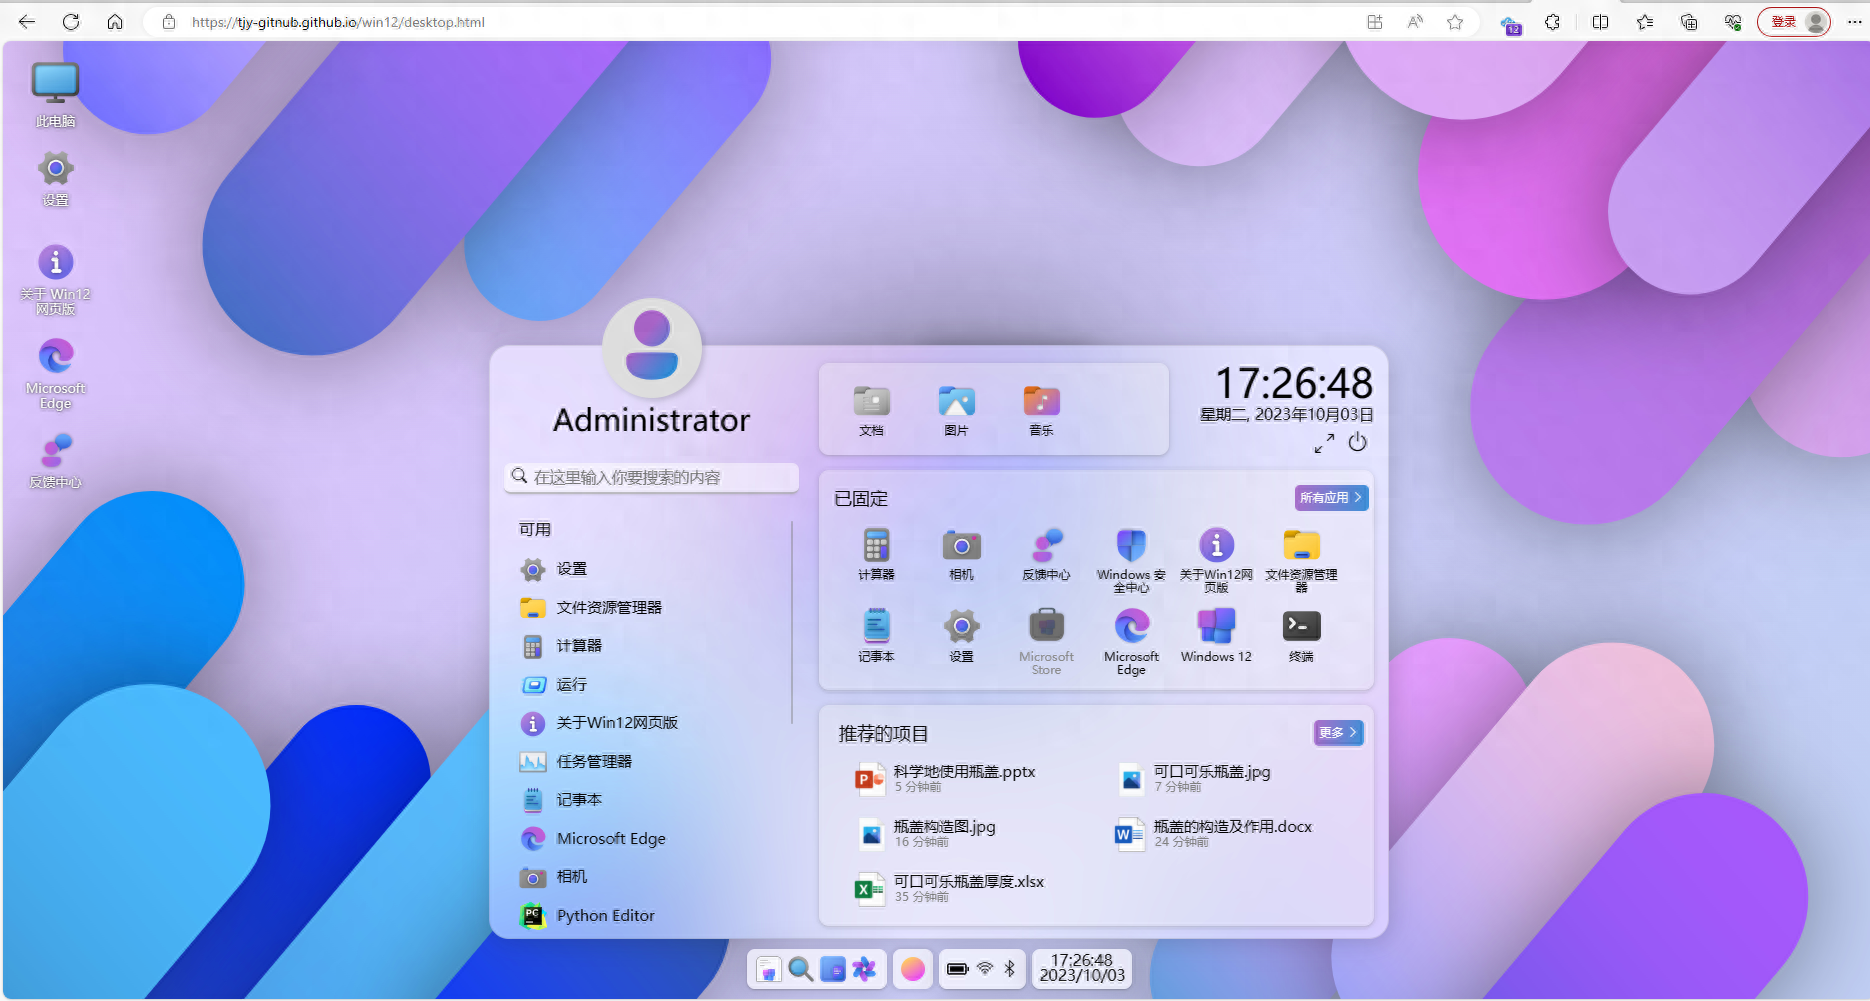
Task: Select 运行 in the app list
Action: [x=650, y=685]
